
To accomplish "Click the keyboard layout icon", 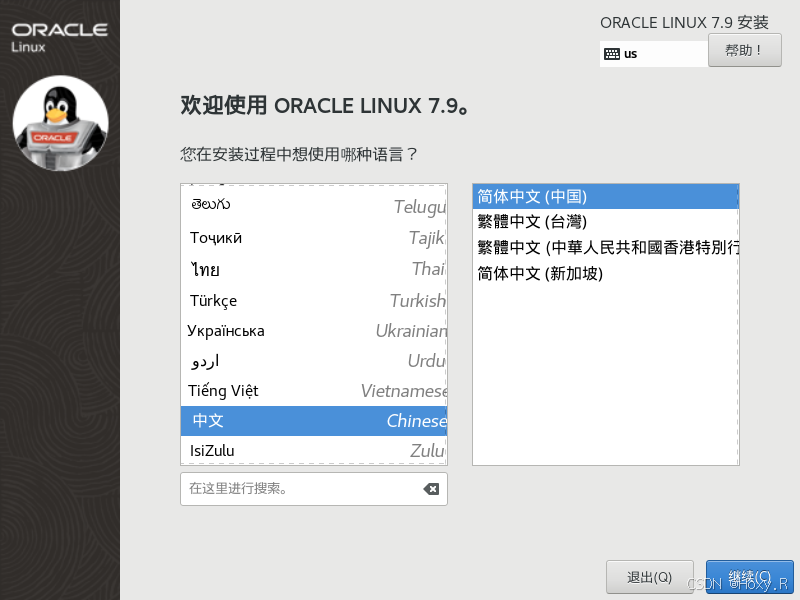I will point(611,54).
